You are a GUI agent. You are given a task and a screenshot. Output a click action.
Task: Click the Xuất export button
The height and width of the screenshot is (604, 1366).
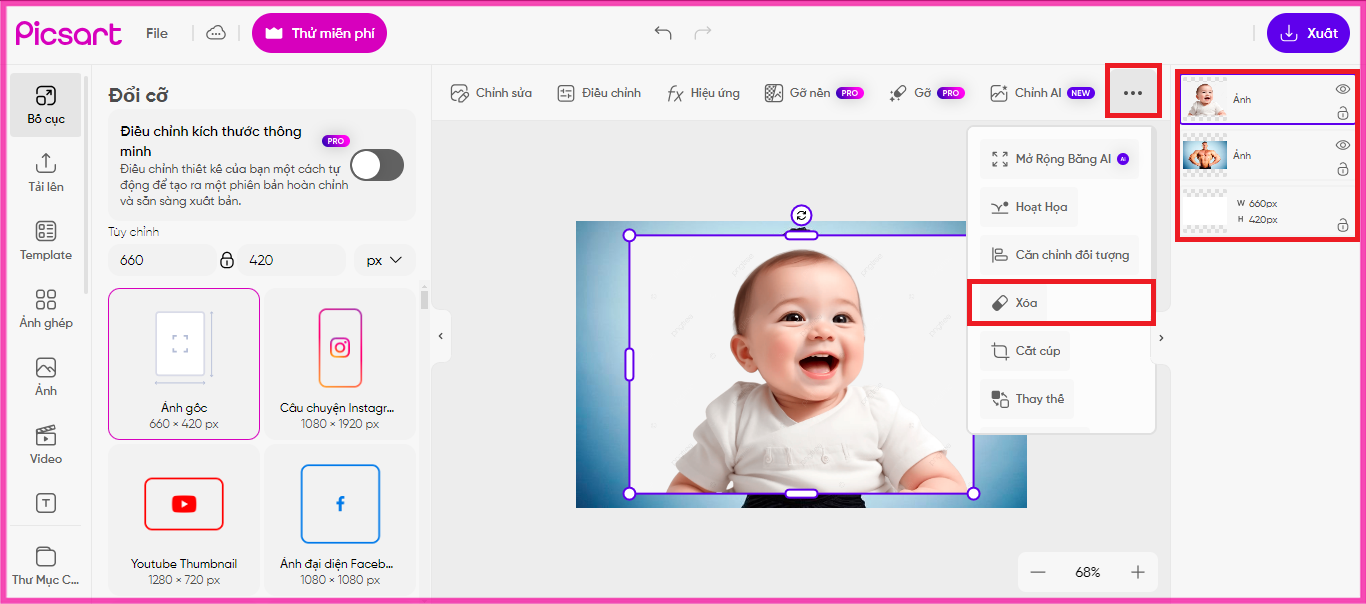click(x=1308, y=33)
